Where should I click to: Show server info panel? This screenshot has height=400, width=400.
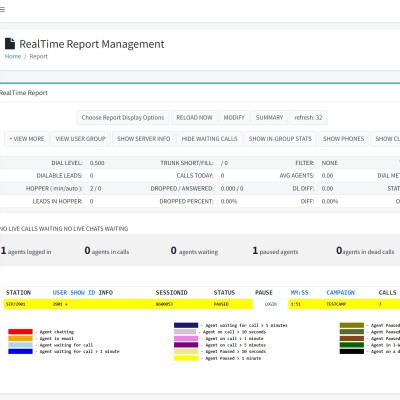(x=144, y=139)
